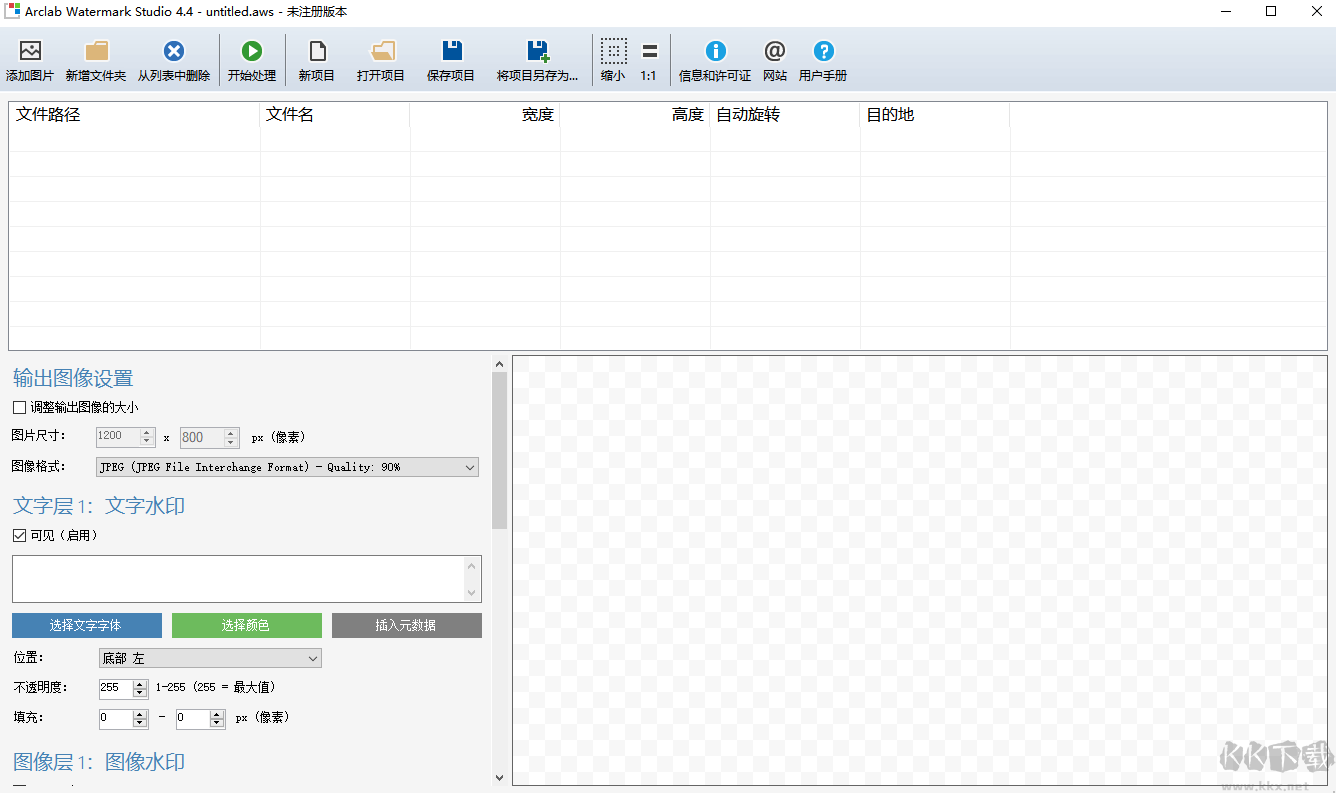The width and height of the screenshot is (1336, 793).
Task: Click the 新增文件夹 folder icon
Action: (96, 52)
